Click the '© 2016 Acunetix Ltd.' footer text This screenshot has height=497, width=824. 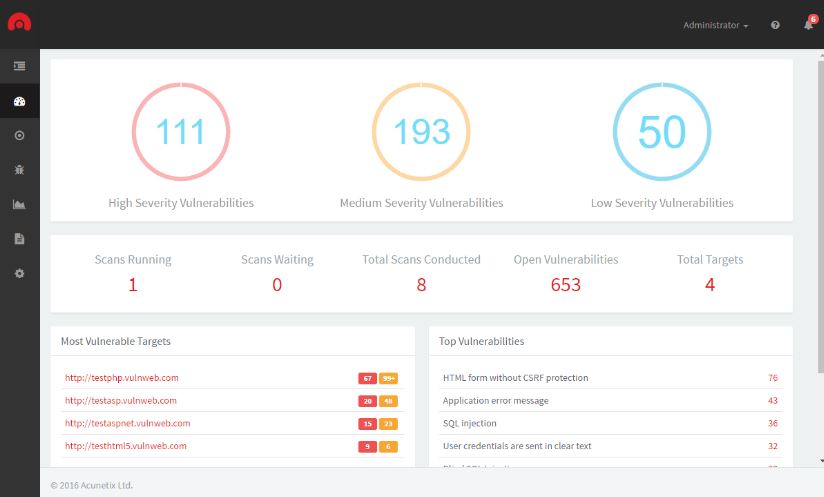91,485
